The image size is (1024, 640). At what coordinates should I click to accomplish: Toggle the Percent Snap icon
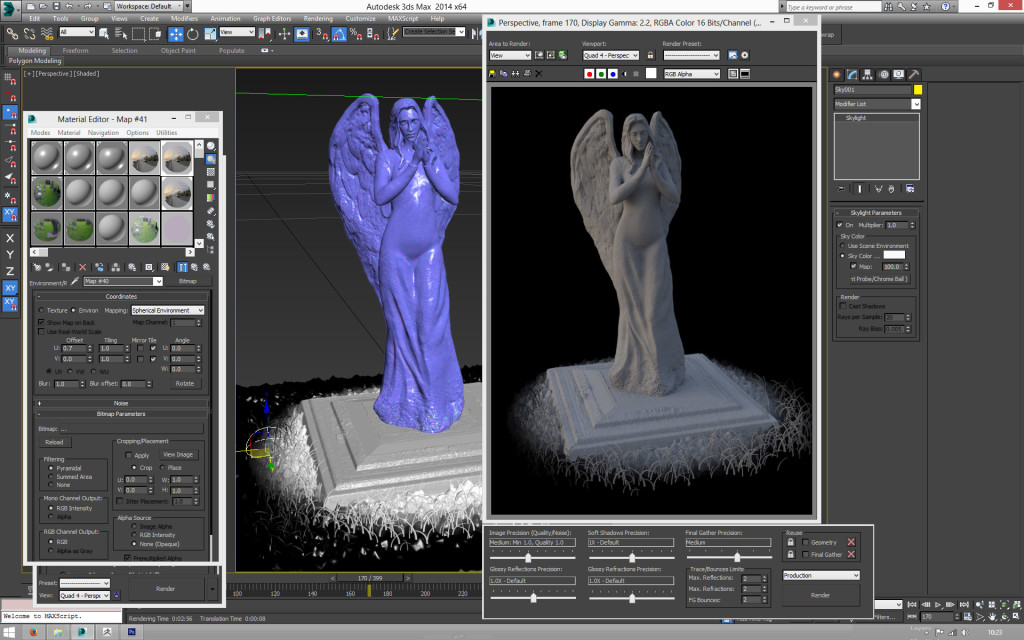pyautogui.click(x=356, y=33)
